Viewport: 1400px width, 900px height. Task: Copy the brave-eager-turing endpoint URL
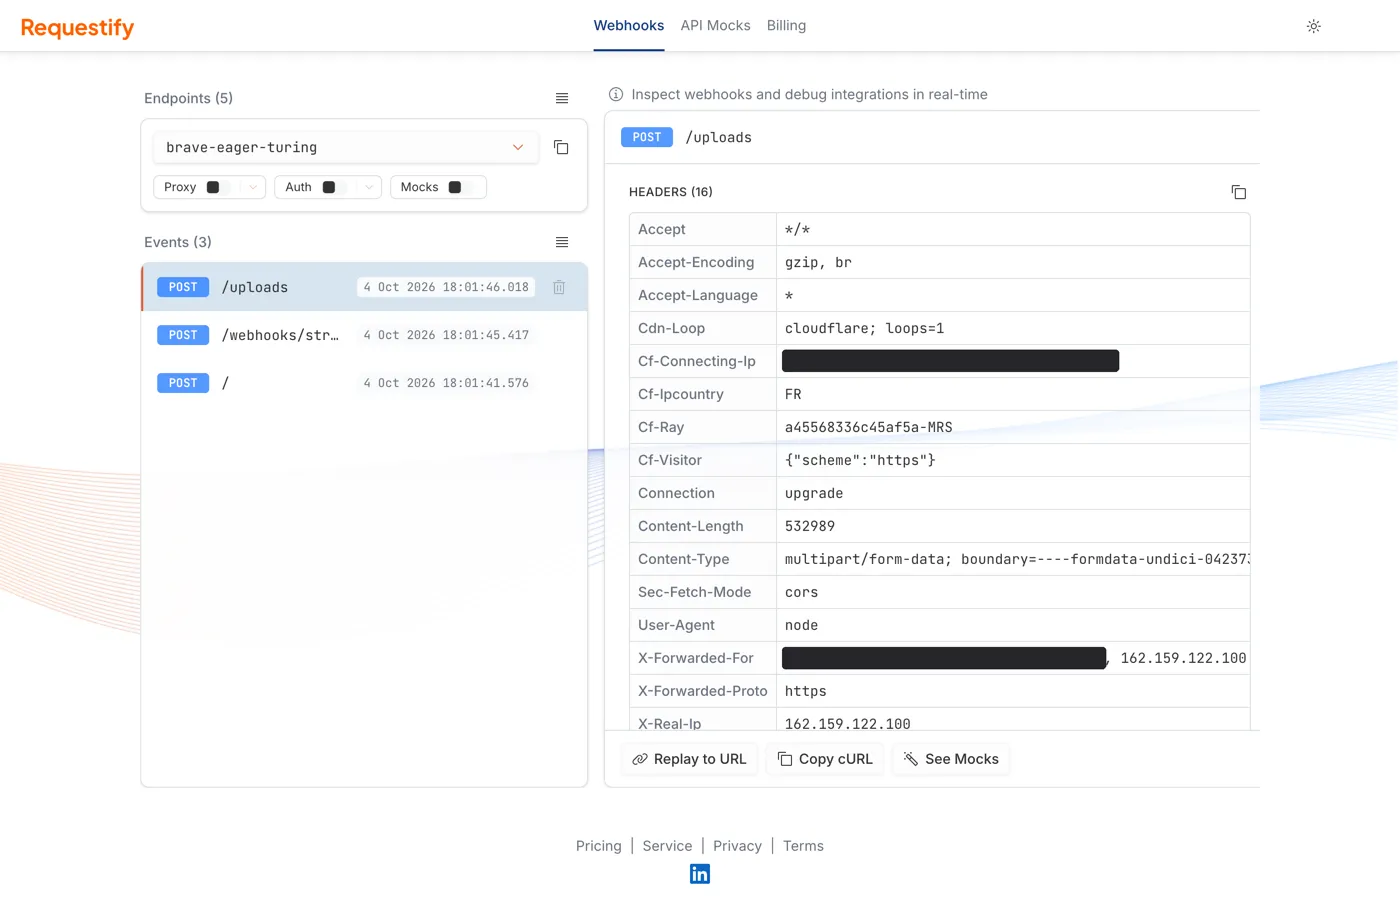pos(561,148)
